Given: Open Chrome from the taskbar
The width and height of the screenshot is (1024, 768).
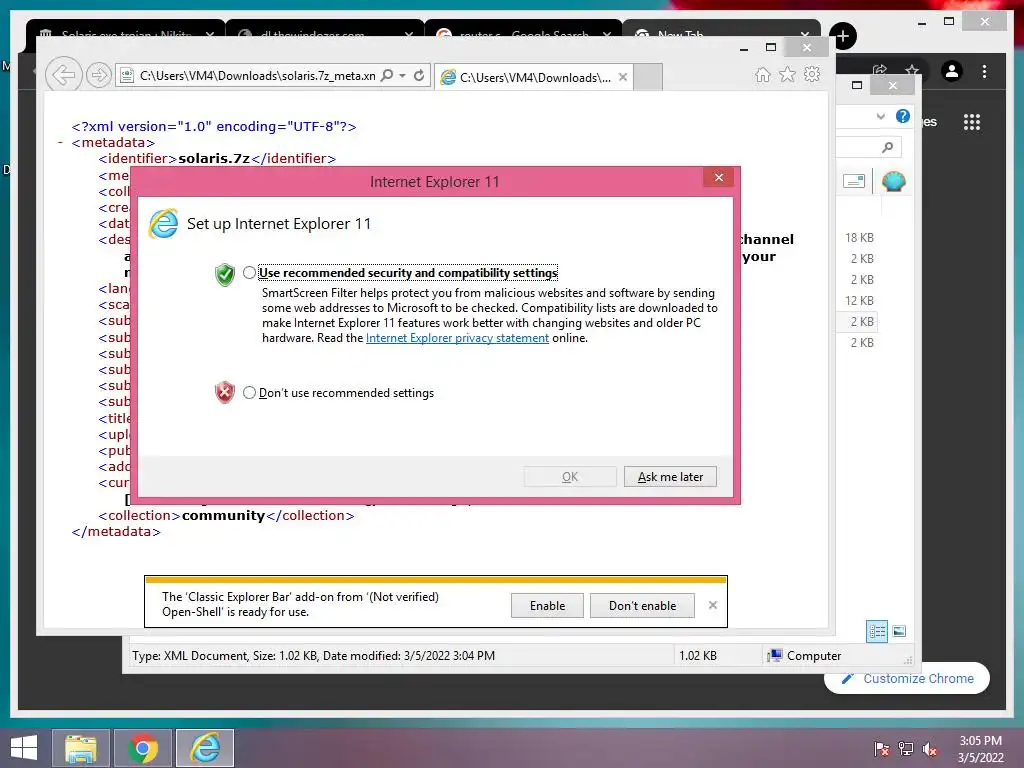Looking at the screenshot, I should 143,748.
